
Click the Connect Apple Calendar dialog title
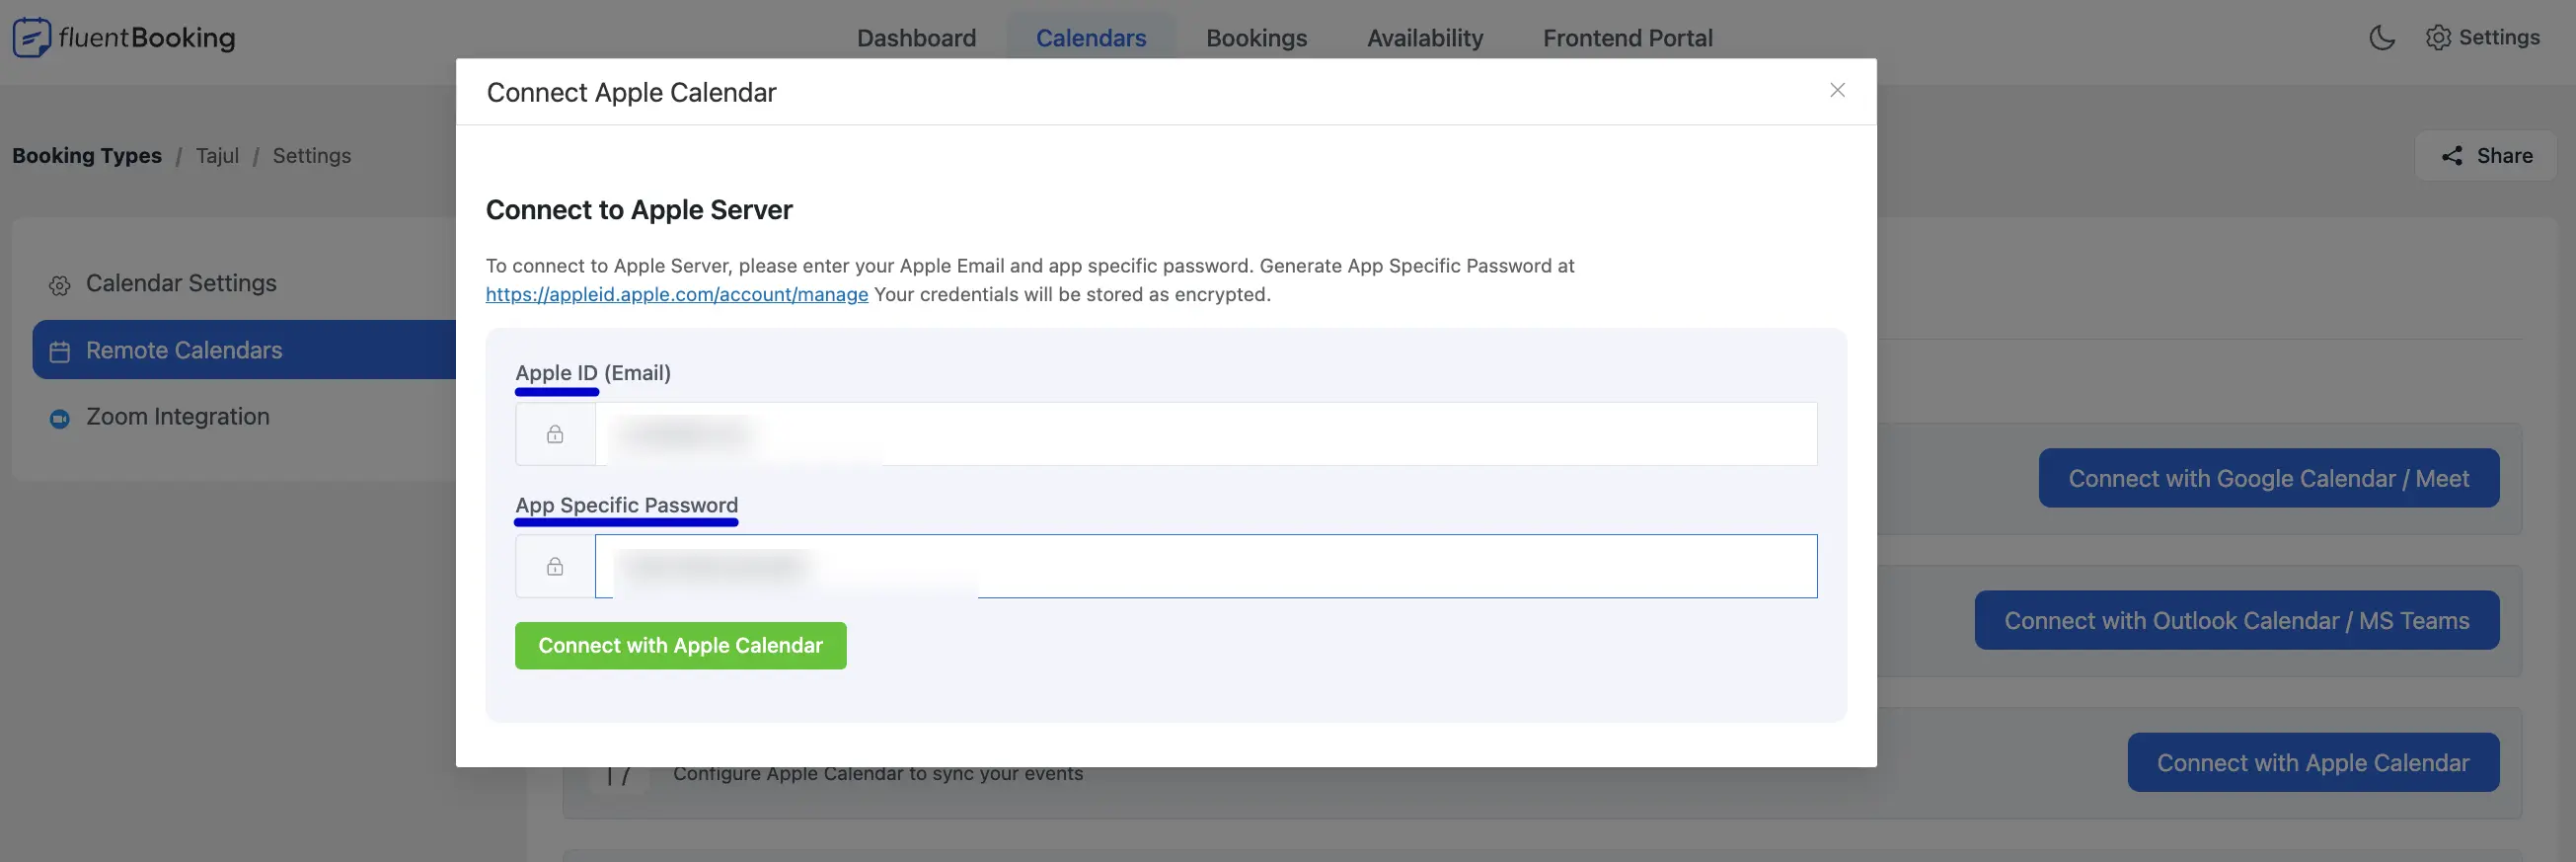click(631, 92)
